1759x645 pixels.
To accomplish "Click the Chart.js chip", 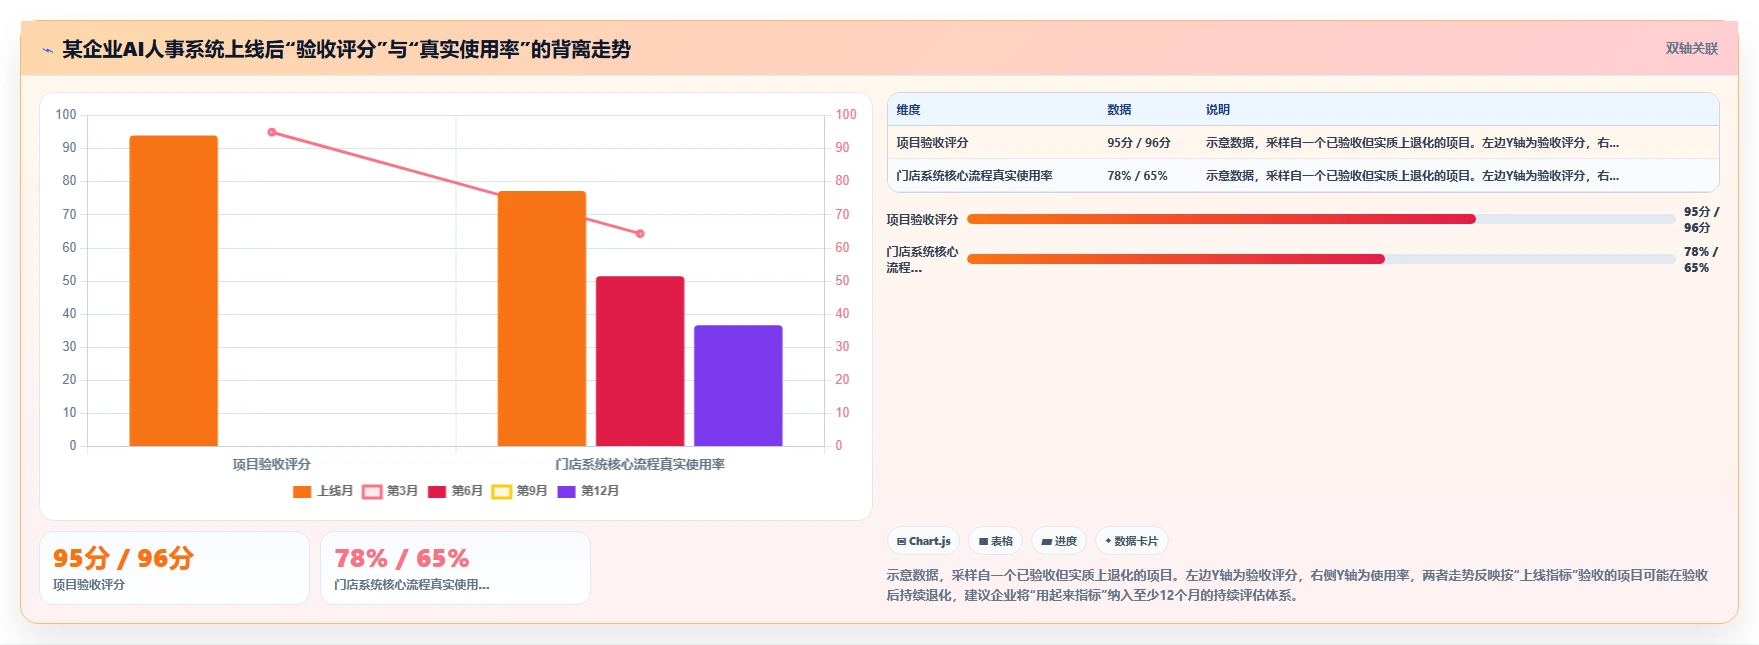I will [x=923, y=541].
